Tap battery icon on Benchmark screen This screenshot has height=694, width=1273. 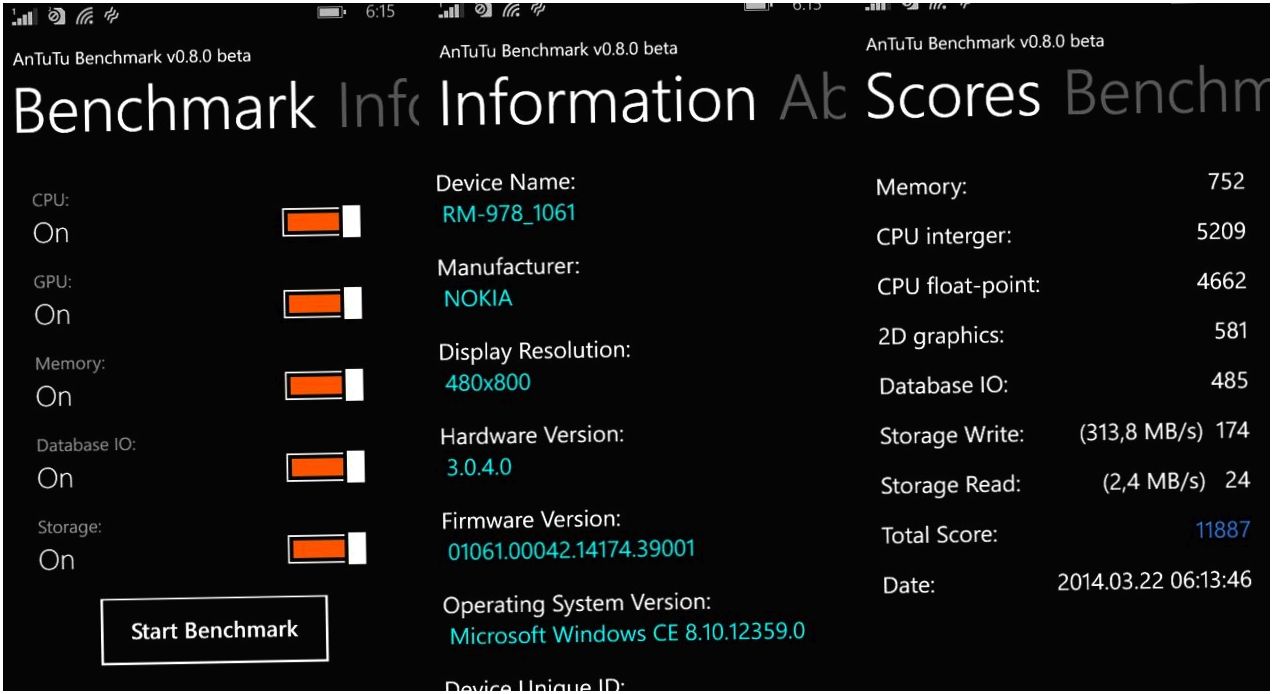coord(330,14)
